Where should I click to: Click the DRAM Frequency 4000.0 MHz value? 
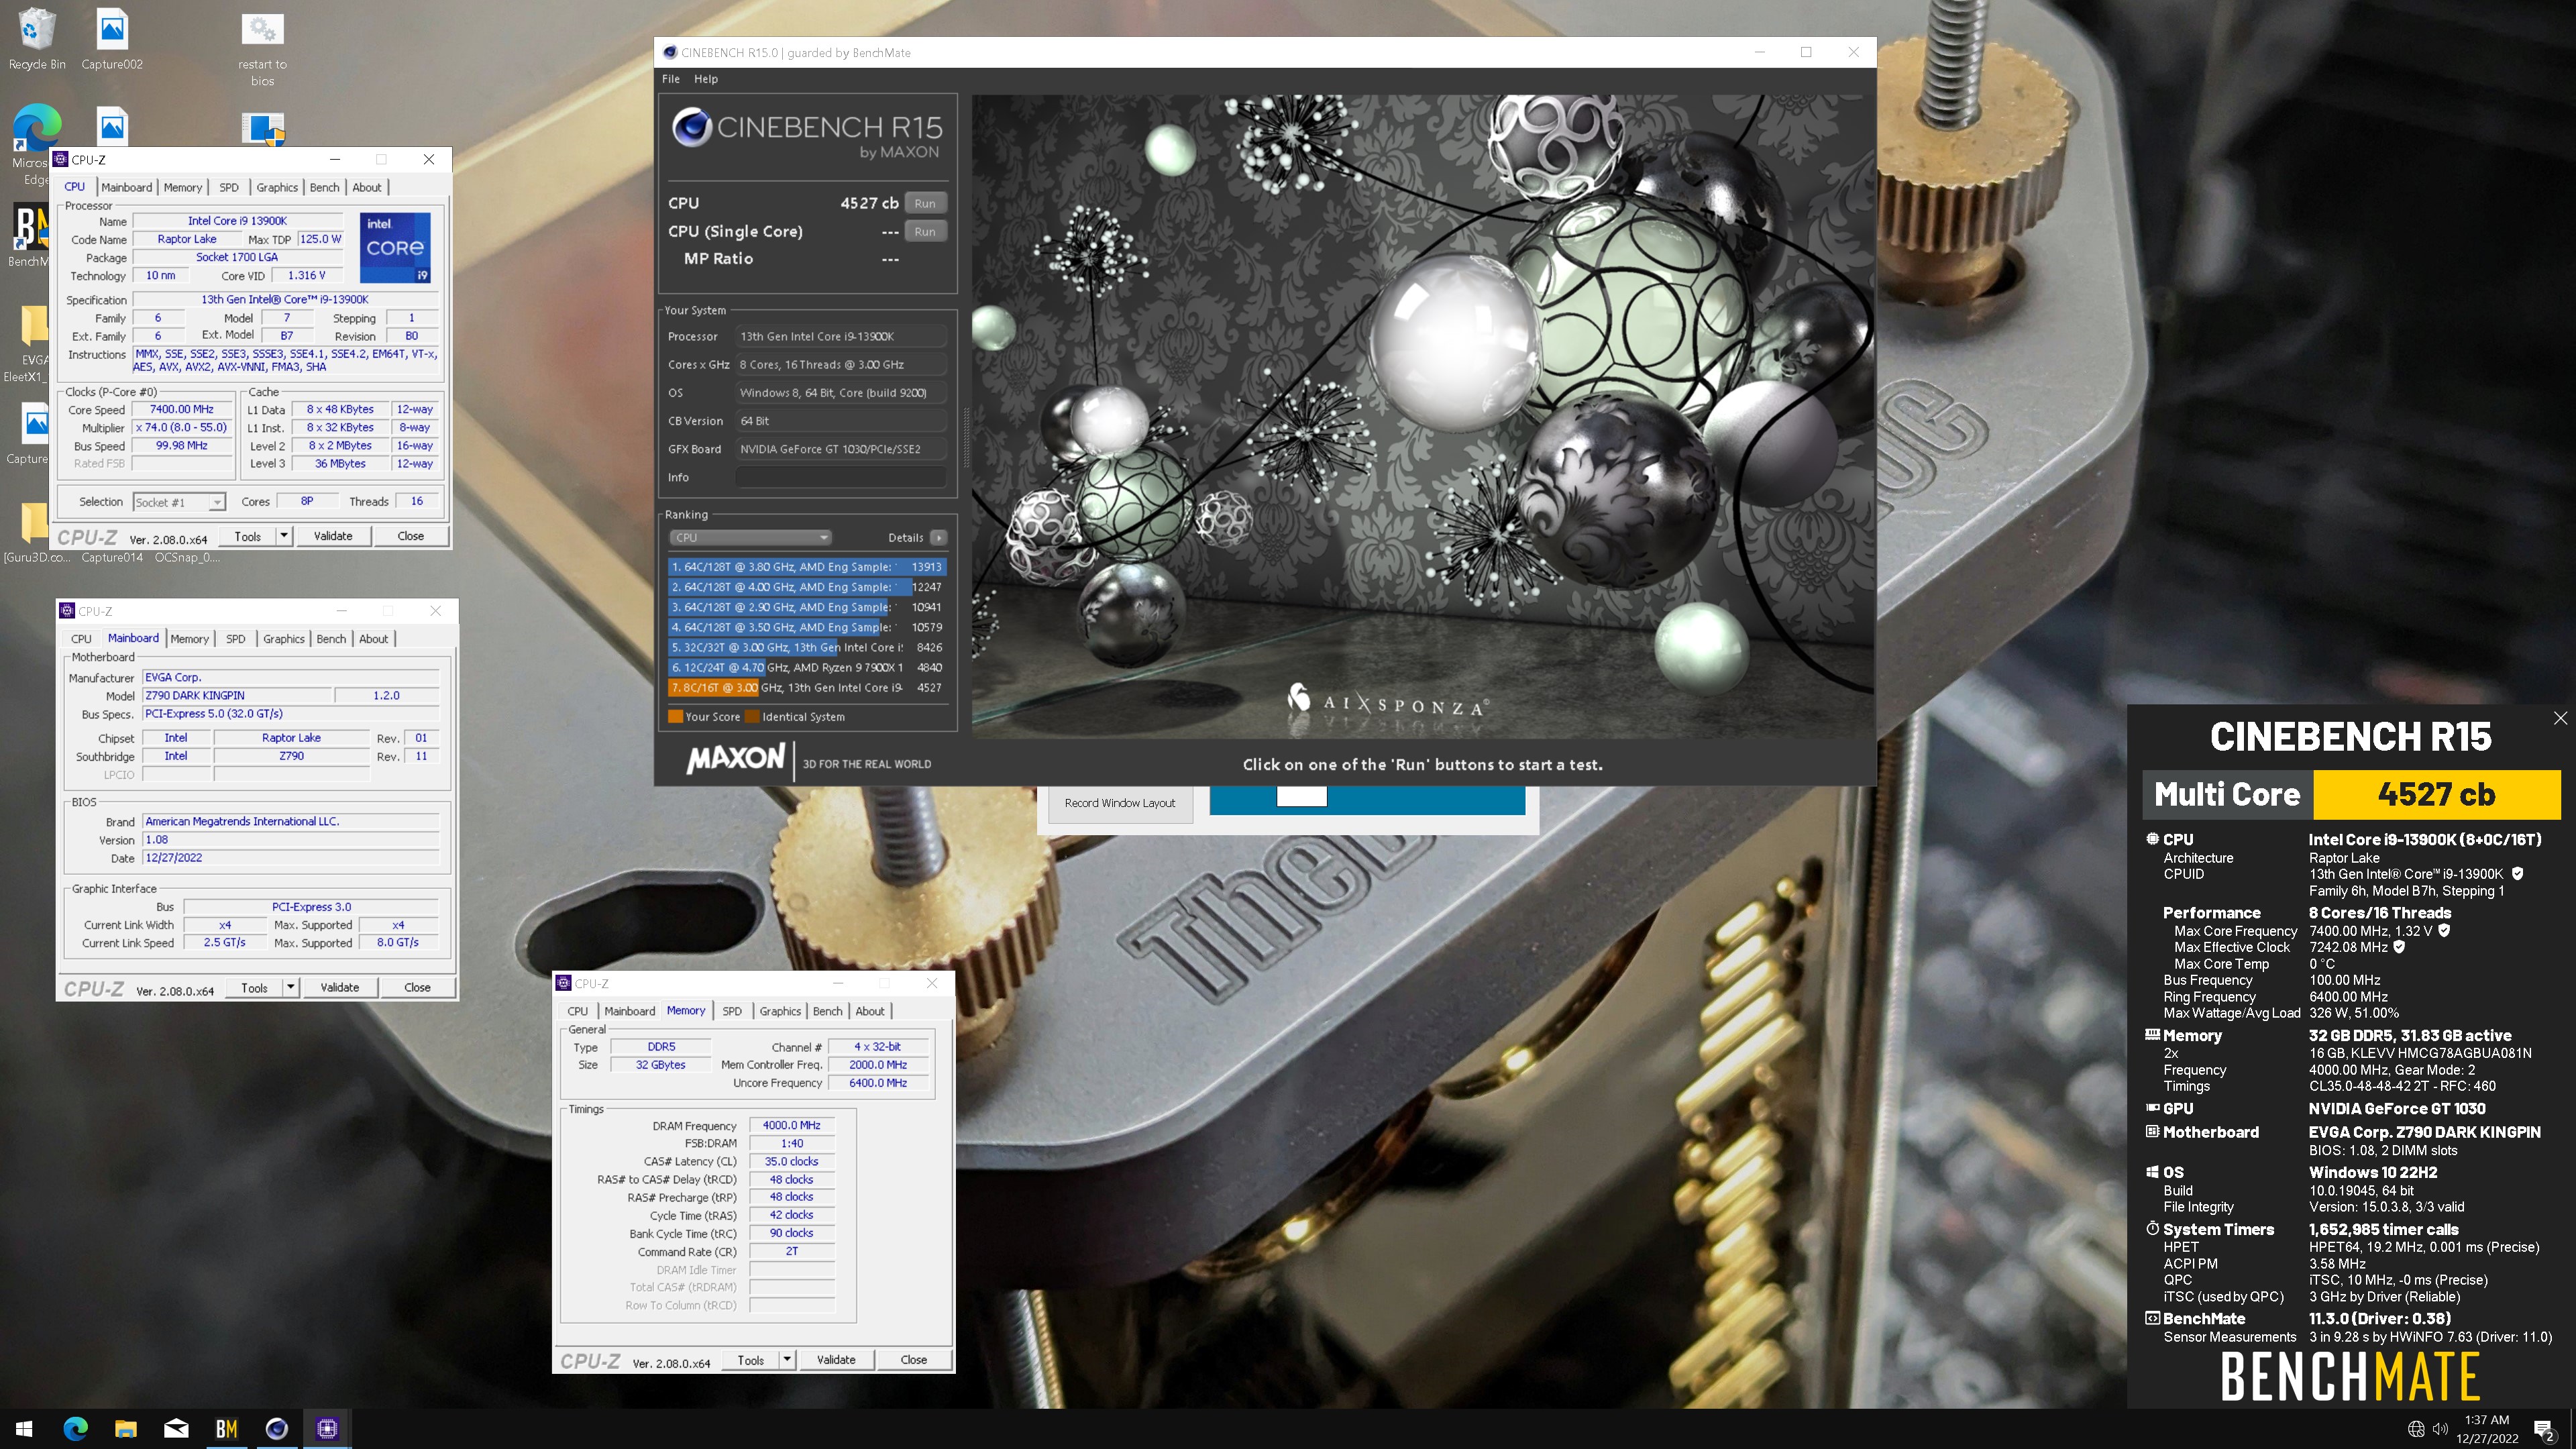[x=791, y=1126]
